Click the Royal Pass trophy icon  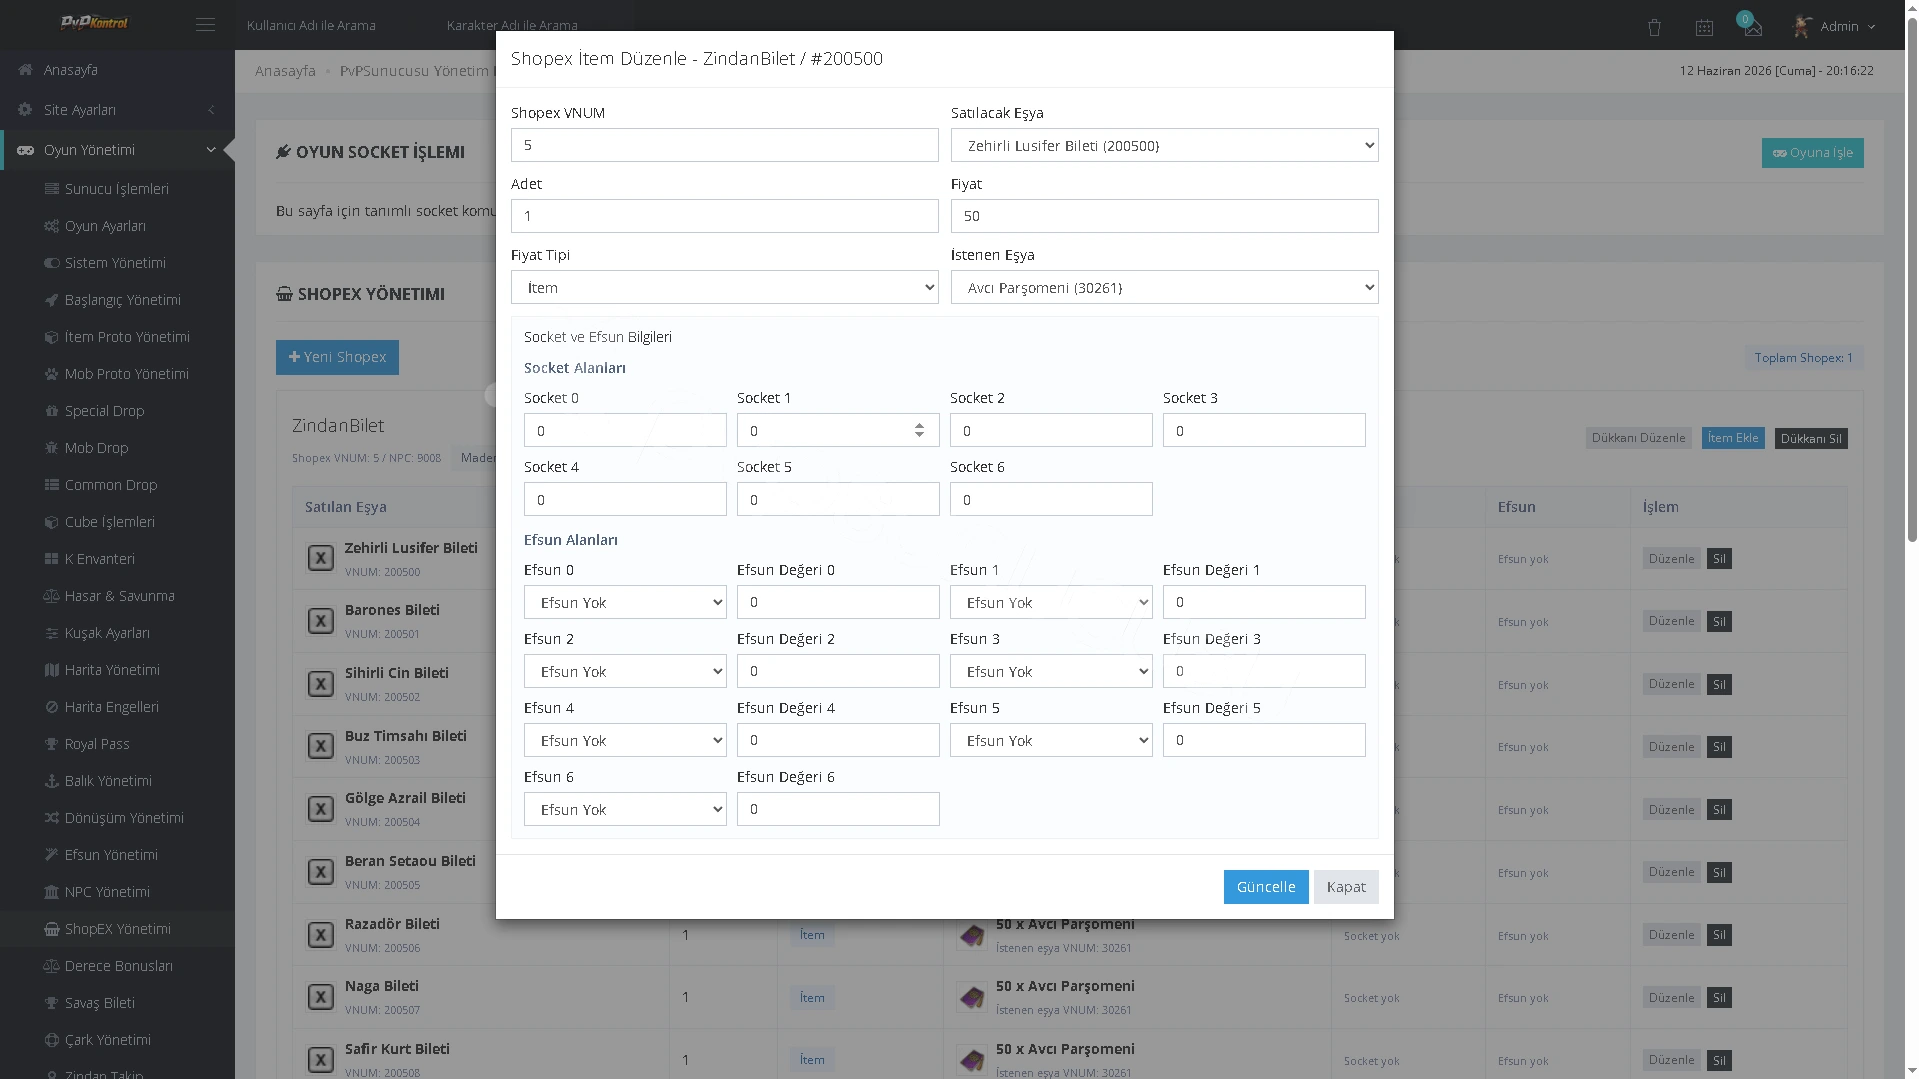(52, 744)
